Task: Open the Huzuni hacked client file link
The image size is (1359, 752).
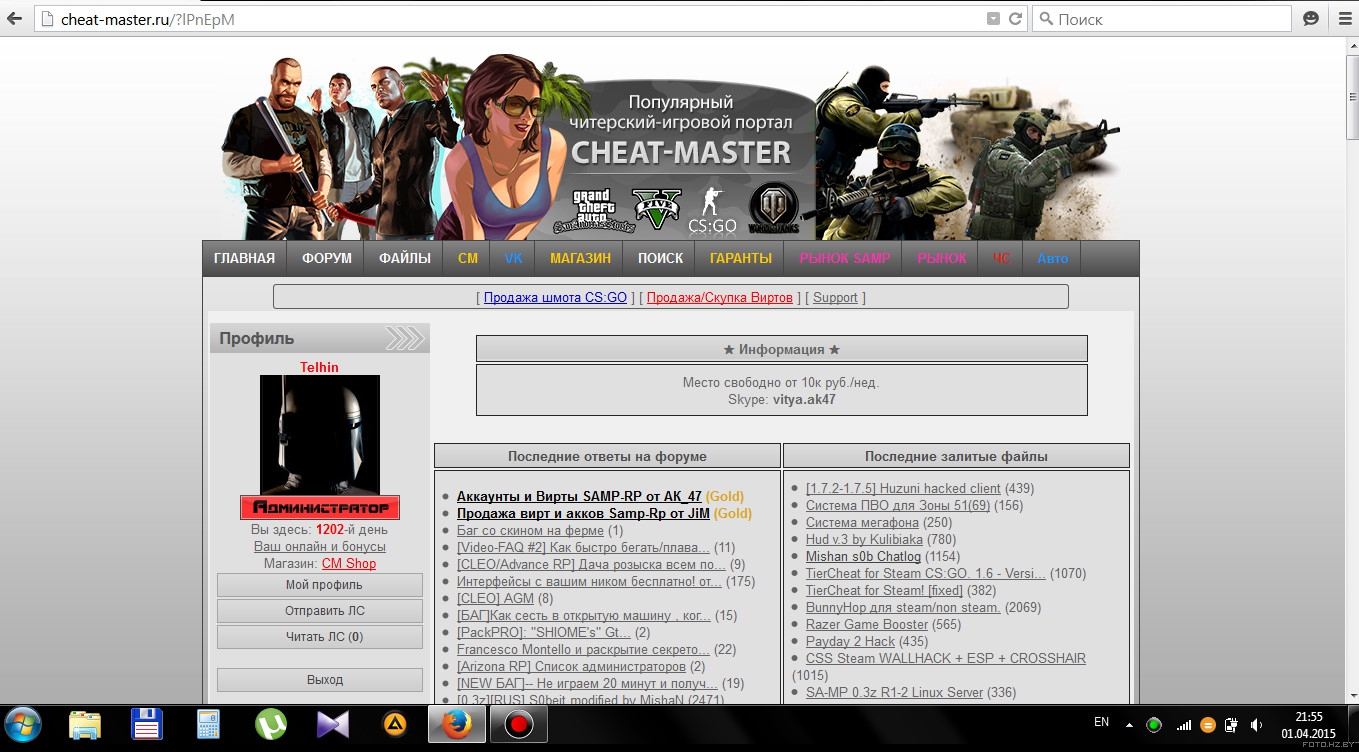Action: coord(903,488)
